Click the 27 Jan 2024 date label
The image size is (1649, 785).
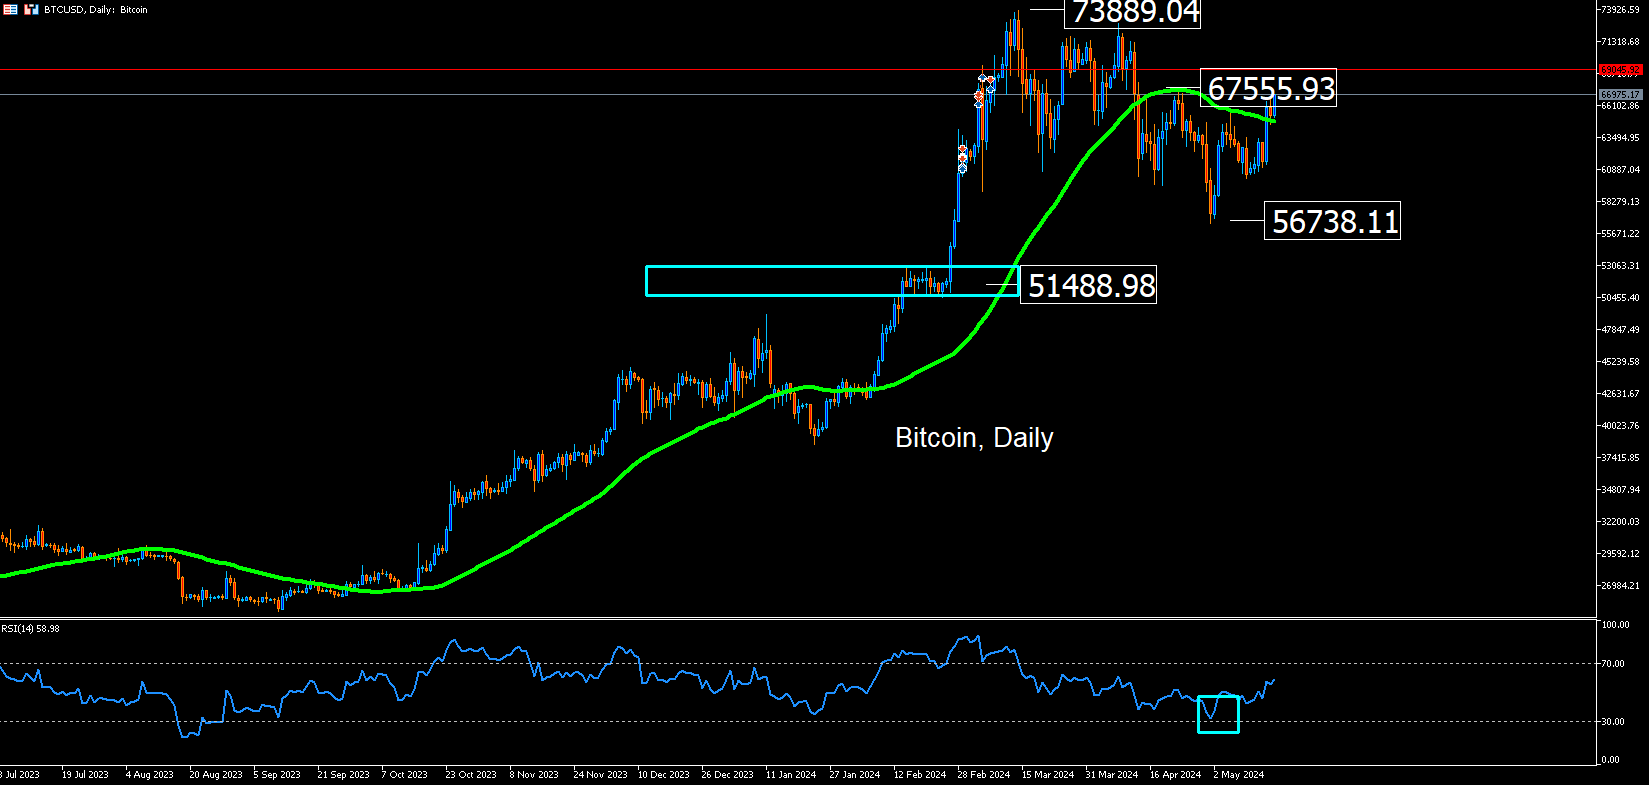point(855,775)
